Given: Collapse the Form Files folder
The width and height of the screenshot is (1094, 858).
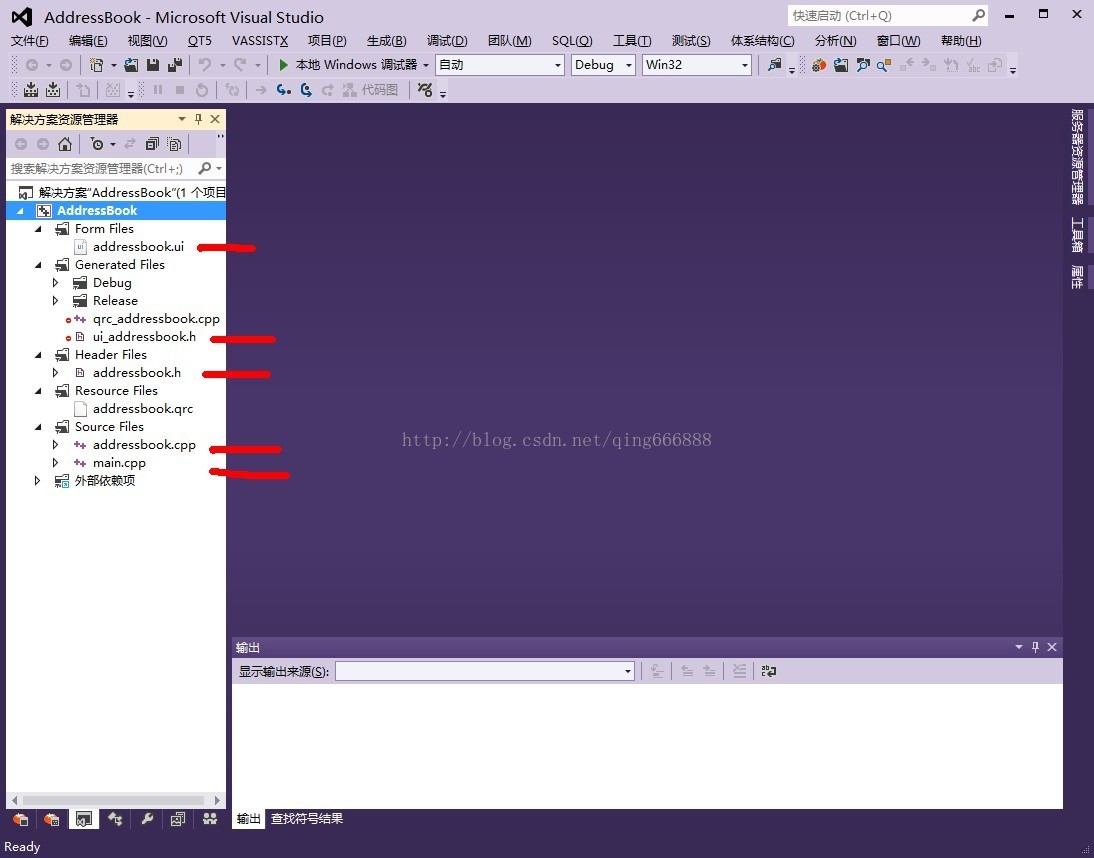Looking at the screenshot, I should pyautogui.click(x=38, y=229).
